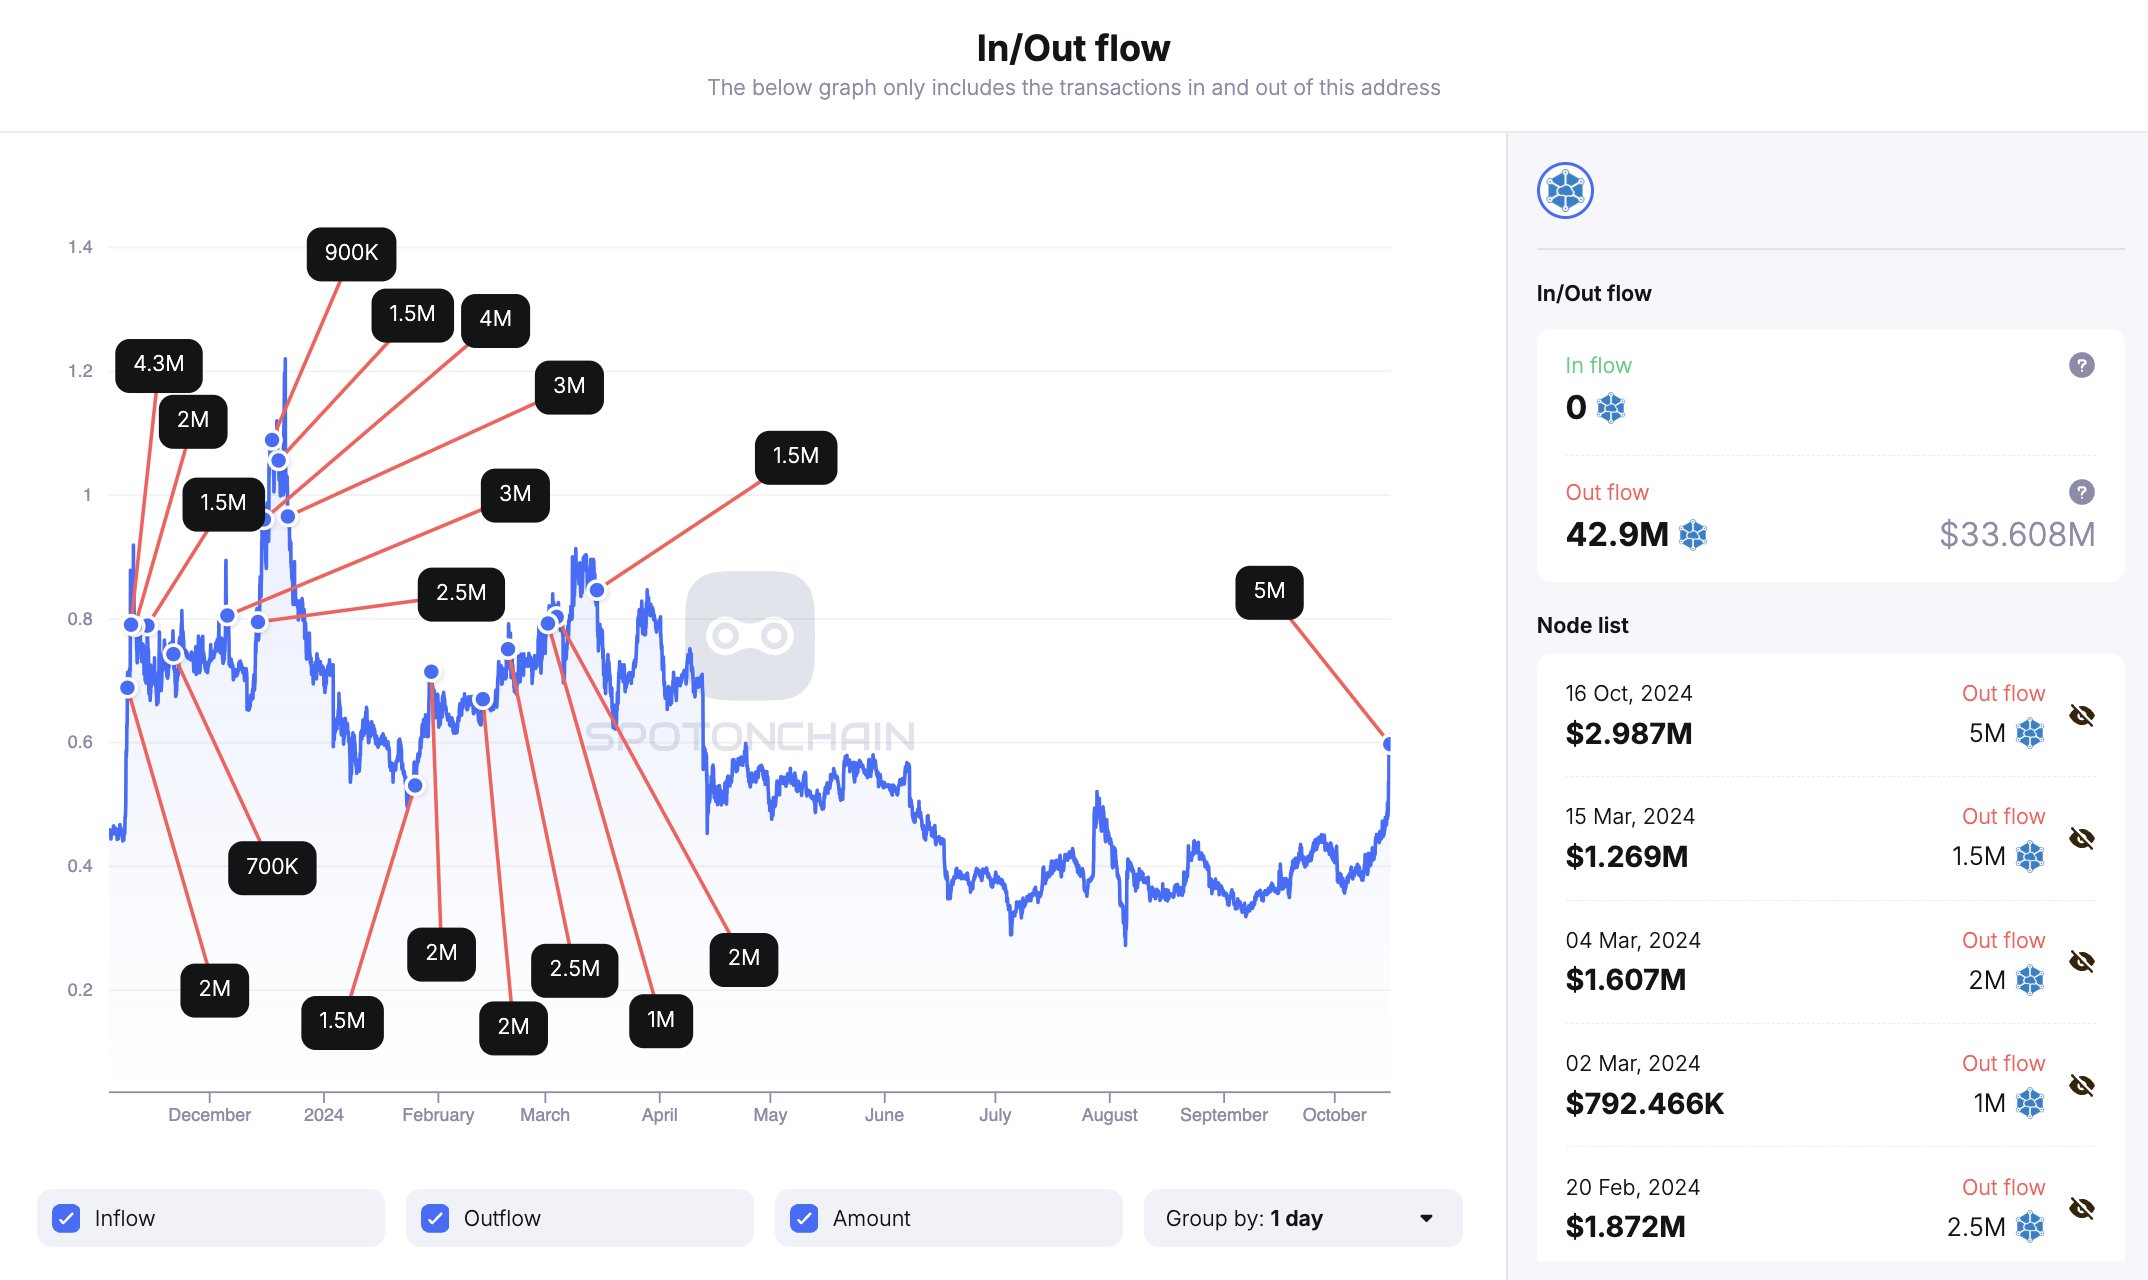Click the Out flow help question mark
Image resolution: width=2148 pixels, height=1280 pixels.
[2081, 492]
